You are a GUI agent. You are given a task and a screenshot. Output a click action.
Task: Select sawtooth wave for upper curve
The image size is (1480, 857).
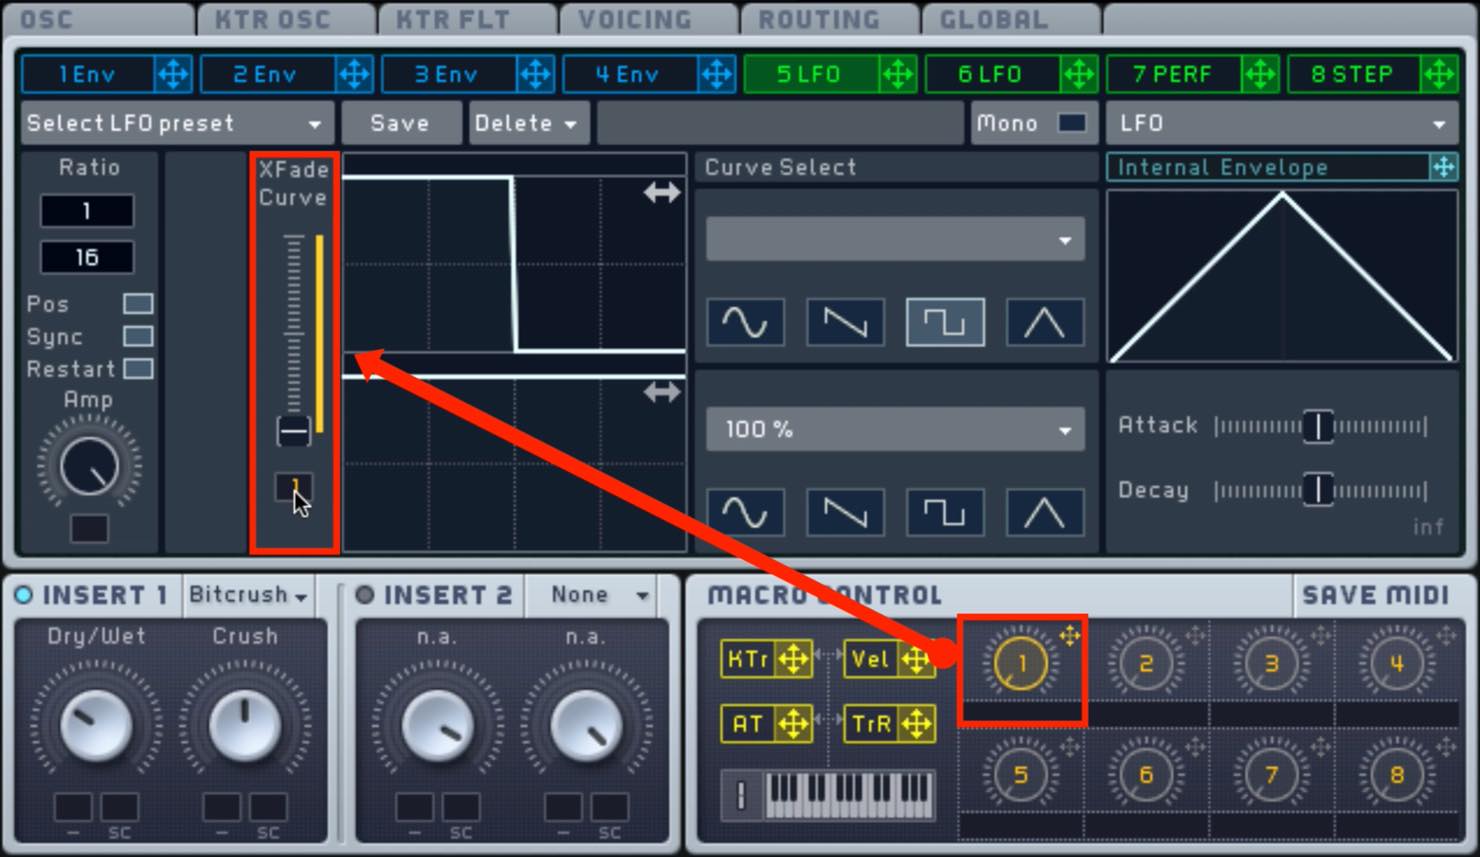pyautogui.click(x=845, y=322)
